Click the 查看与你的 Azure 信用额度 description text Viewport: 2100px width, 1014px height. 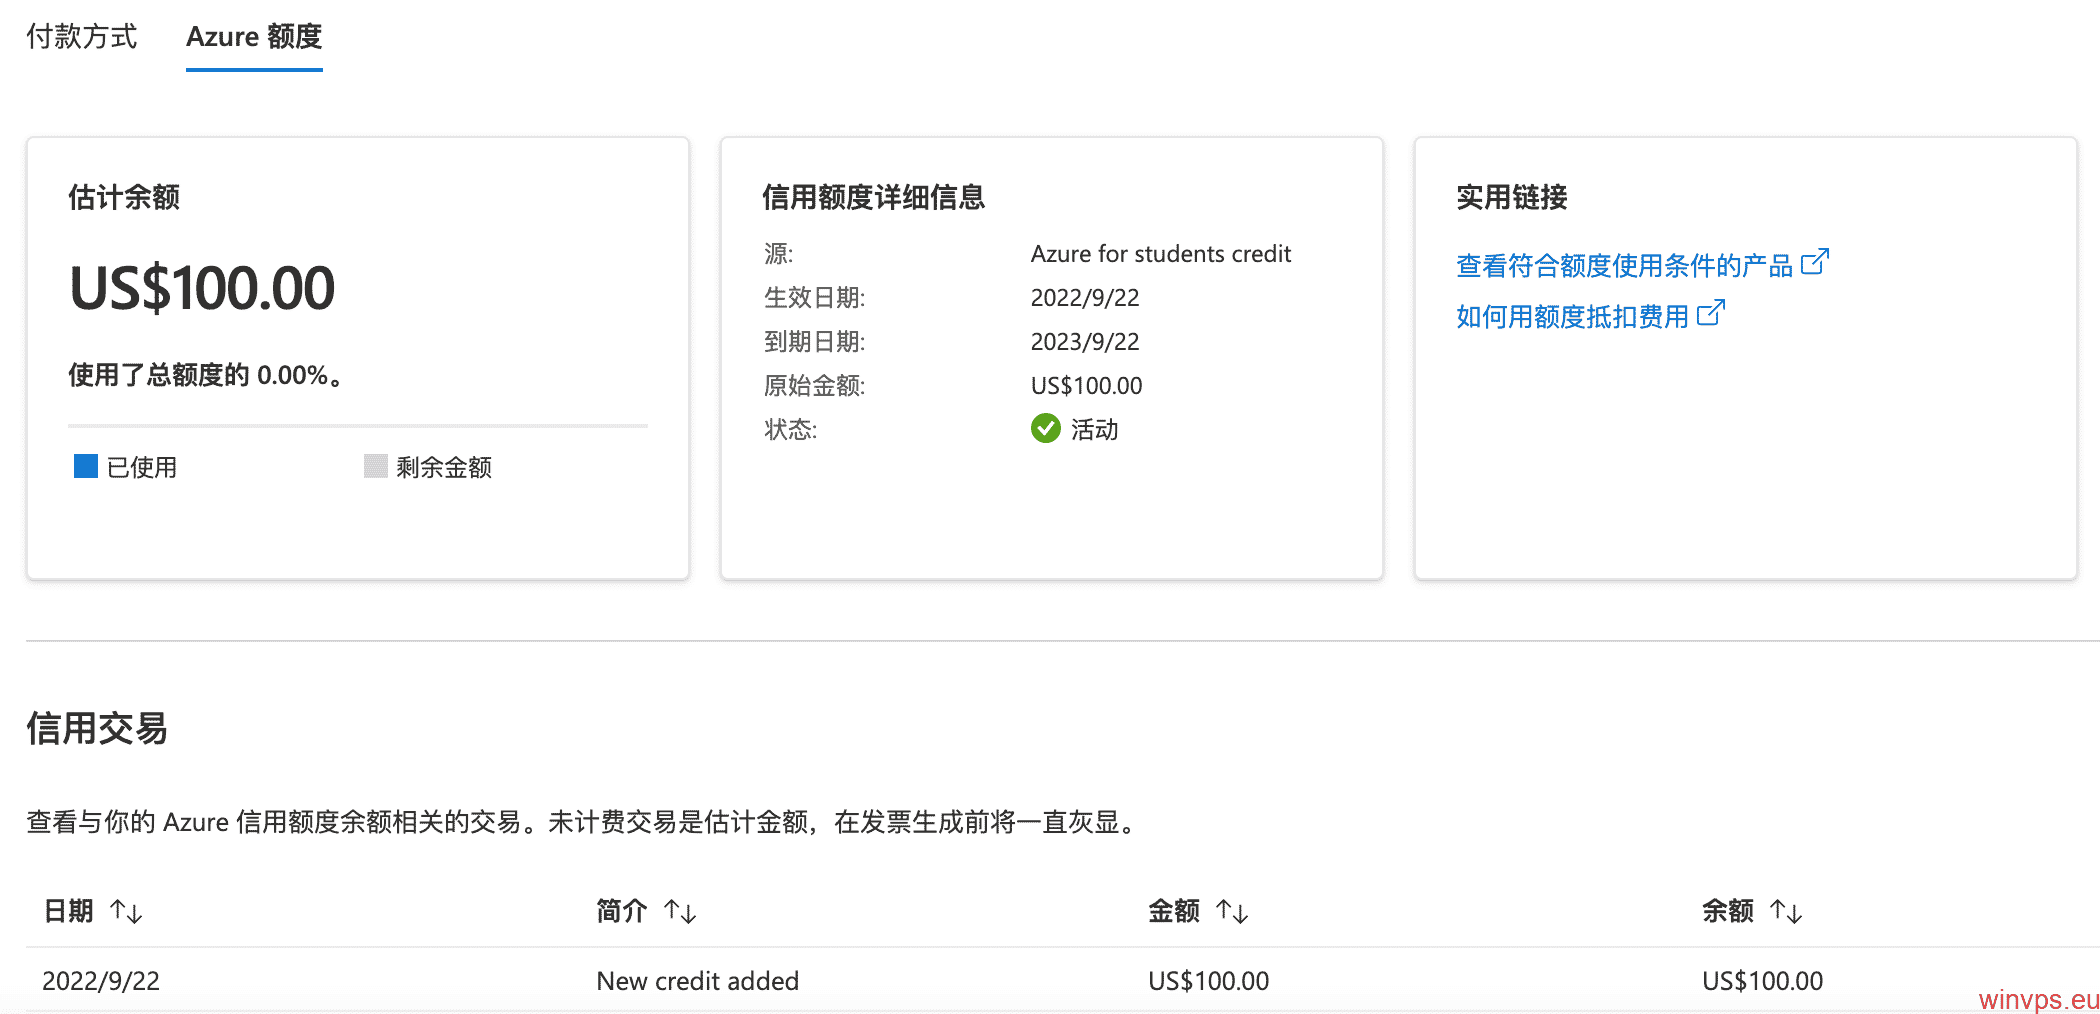(585, 822)
